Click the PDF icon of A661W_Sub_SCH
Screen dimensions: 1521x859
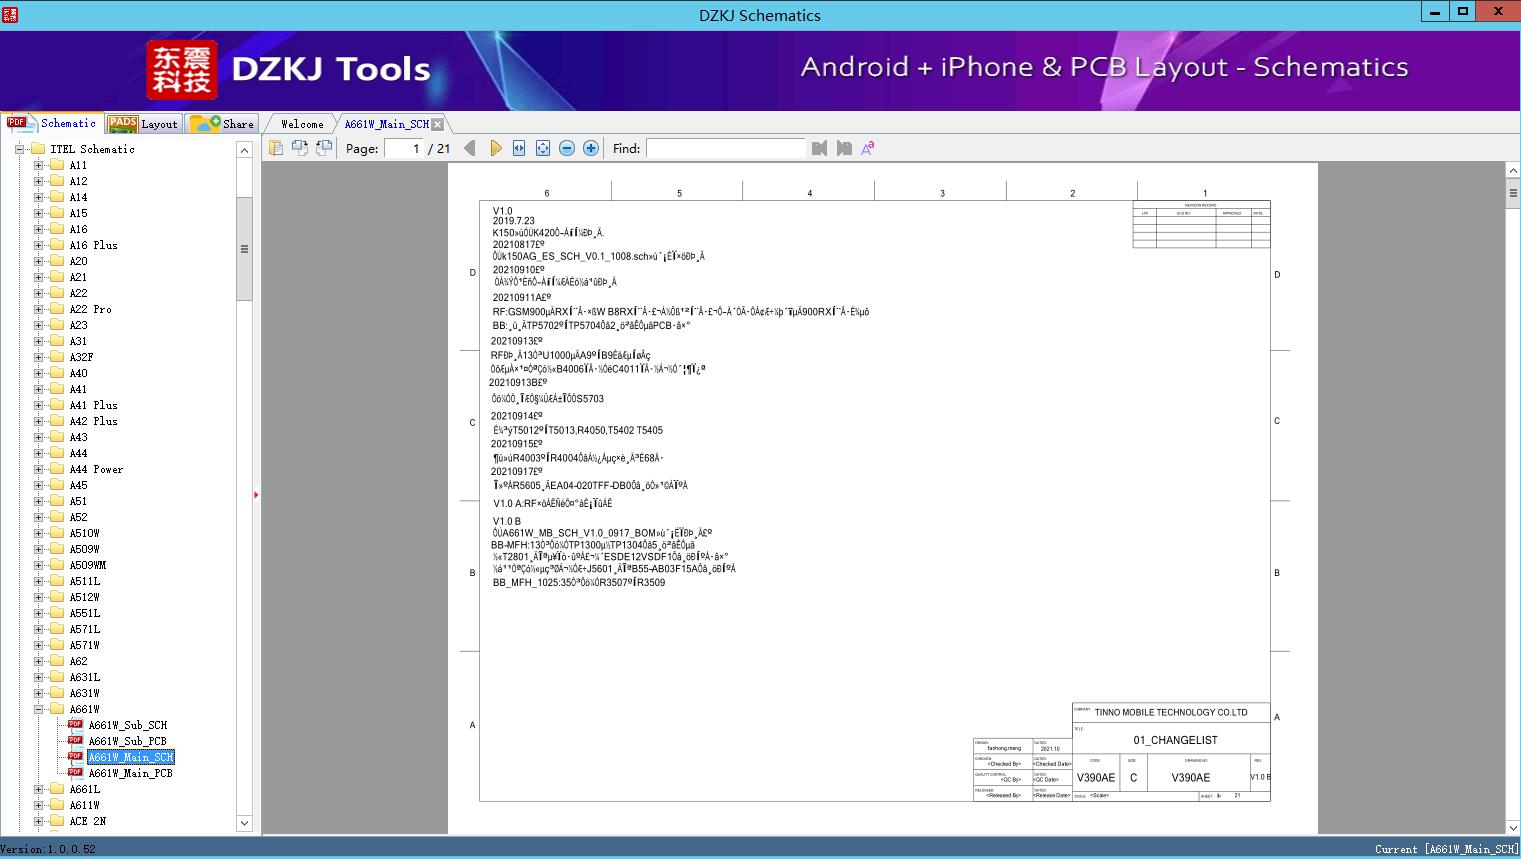coord(75,725)
